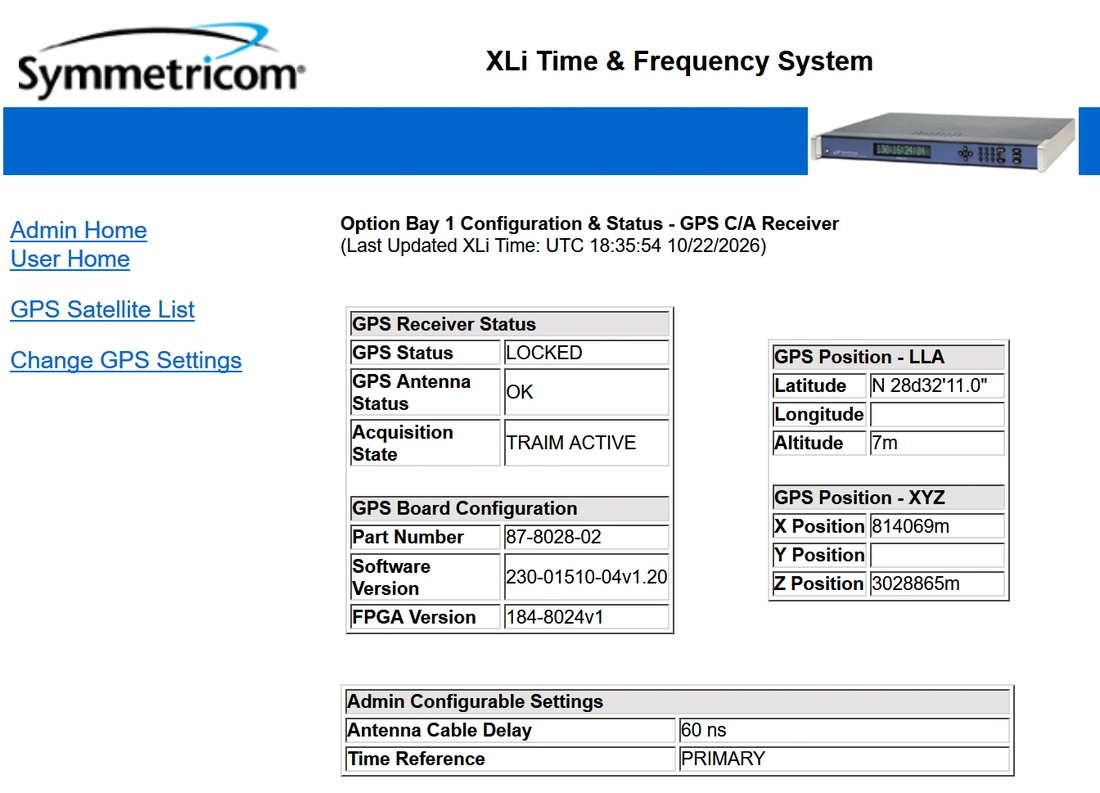Click the XLi device image

(x=943, y=142)
